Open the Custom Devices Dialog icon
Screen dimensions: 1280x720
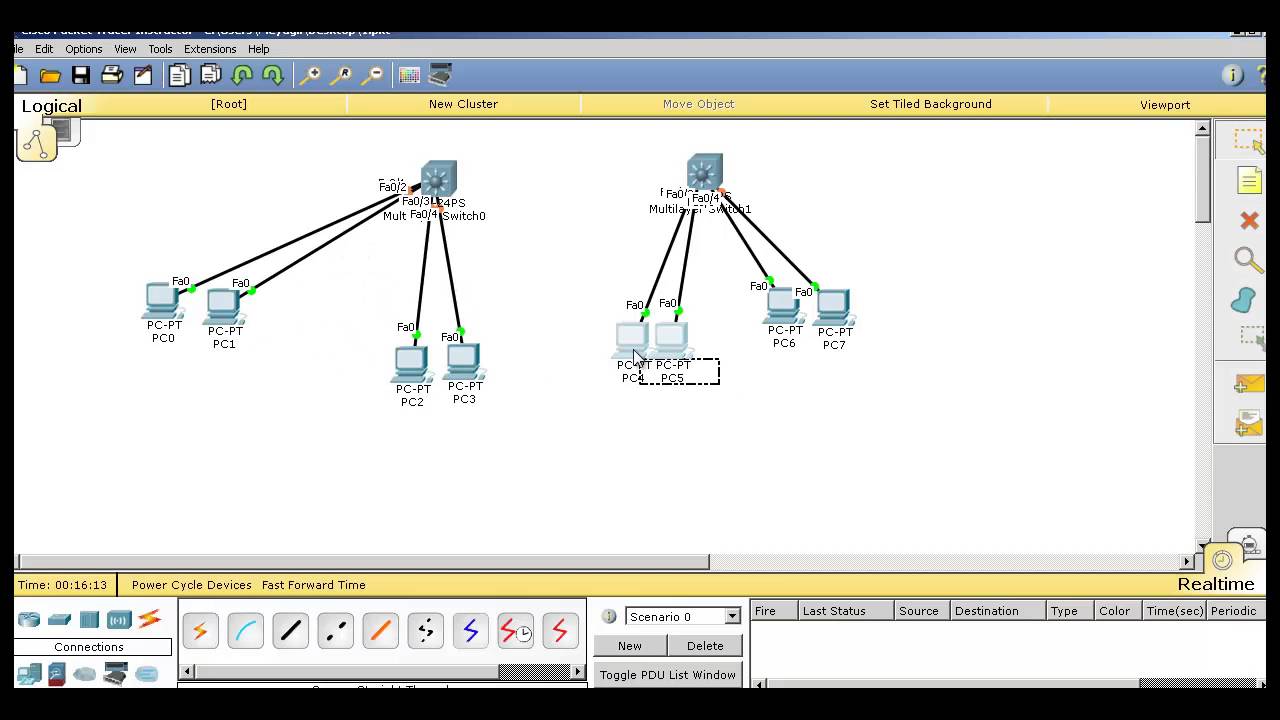(x=440, y=75)
